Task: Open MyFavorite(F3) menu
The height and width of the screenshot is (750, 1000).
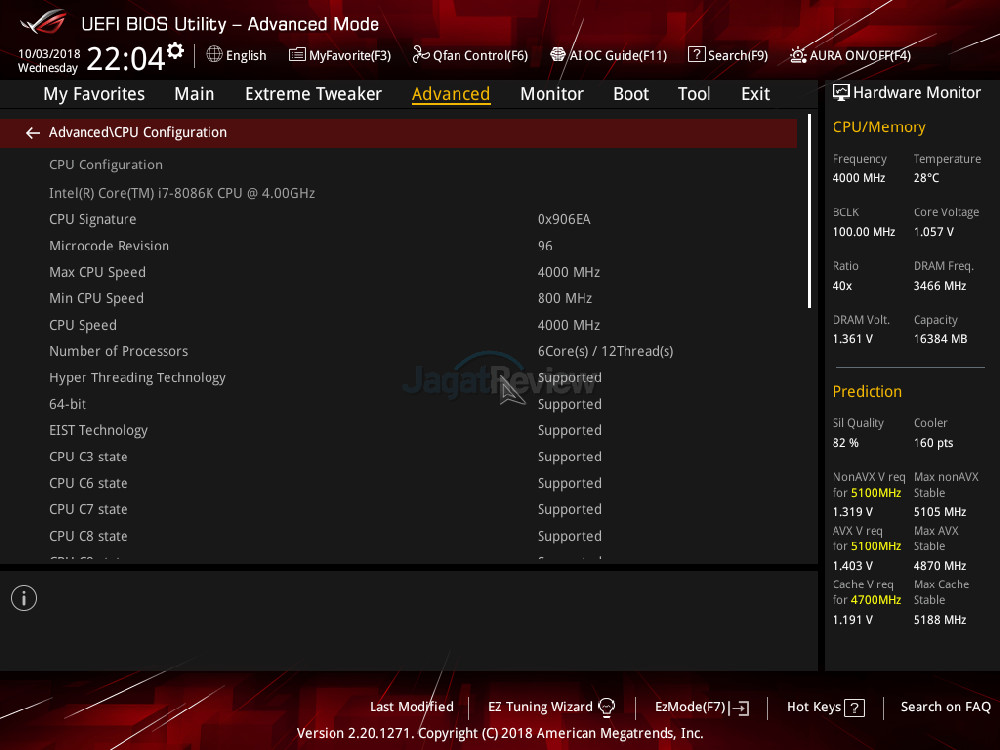Action: pyautogui.click(x=349, y=55)
